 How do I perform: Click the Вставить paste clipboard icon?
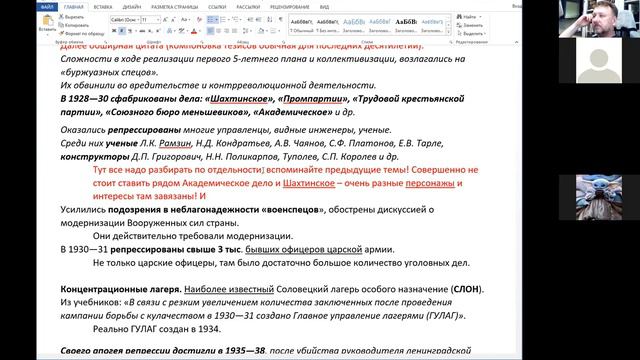(47, 20)
